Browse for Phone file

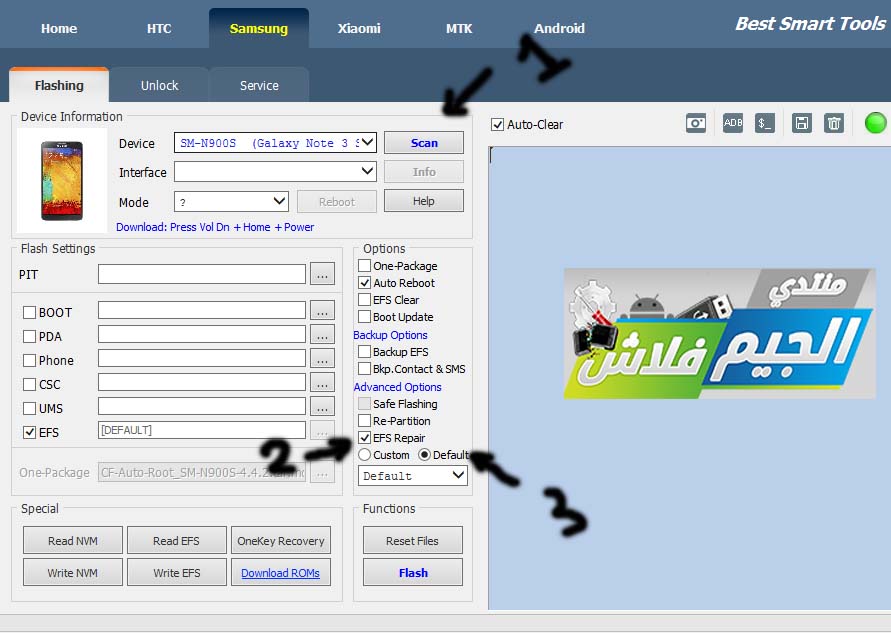point(322,359)
